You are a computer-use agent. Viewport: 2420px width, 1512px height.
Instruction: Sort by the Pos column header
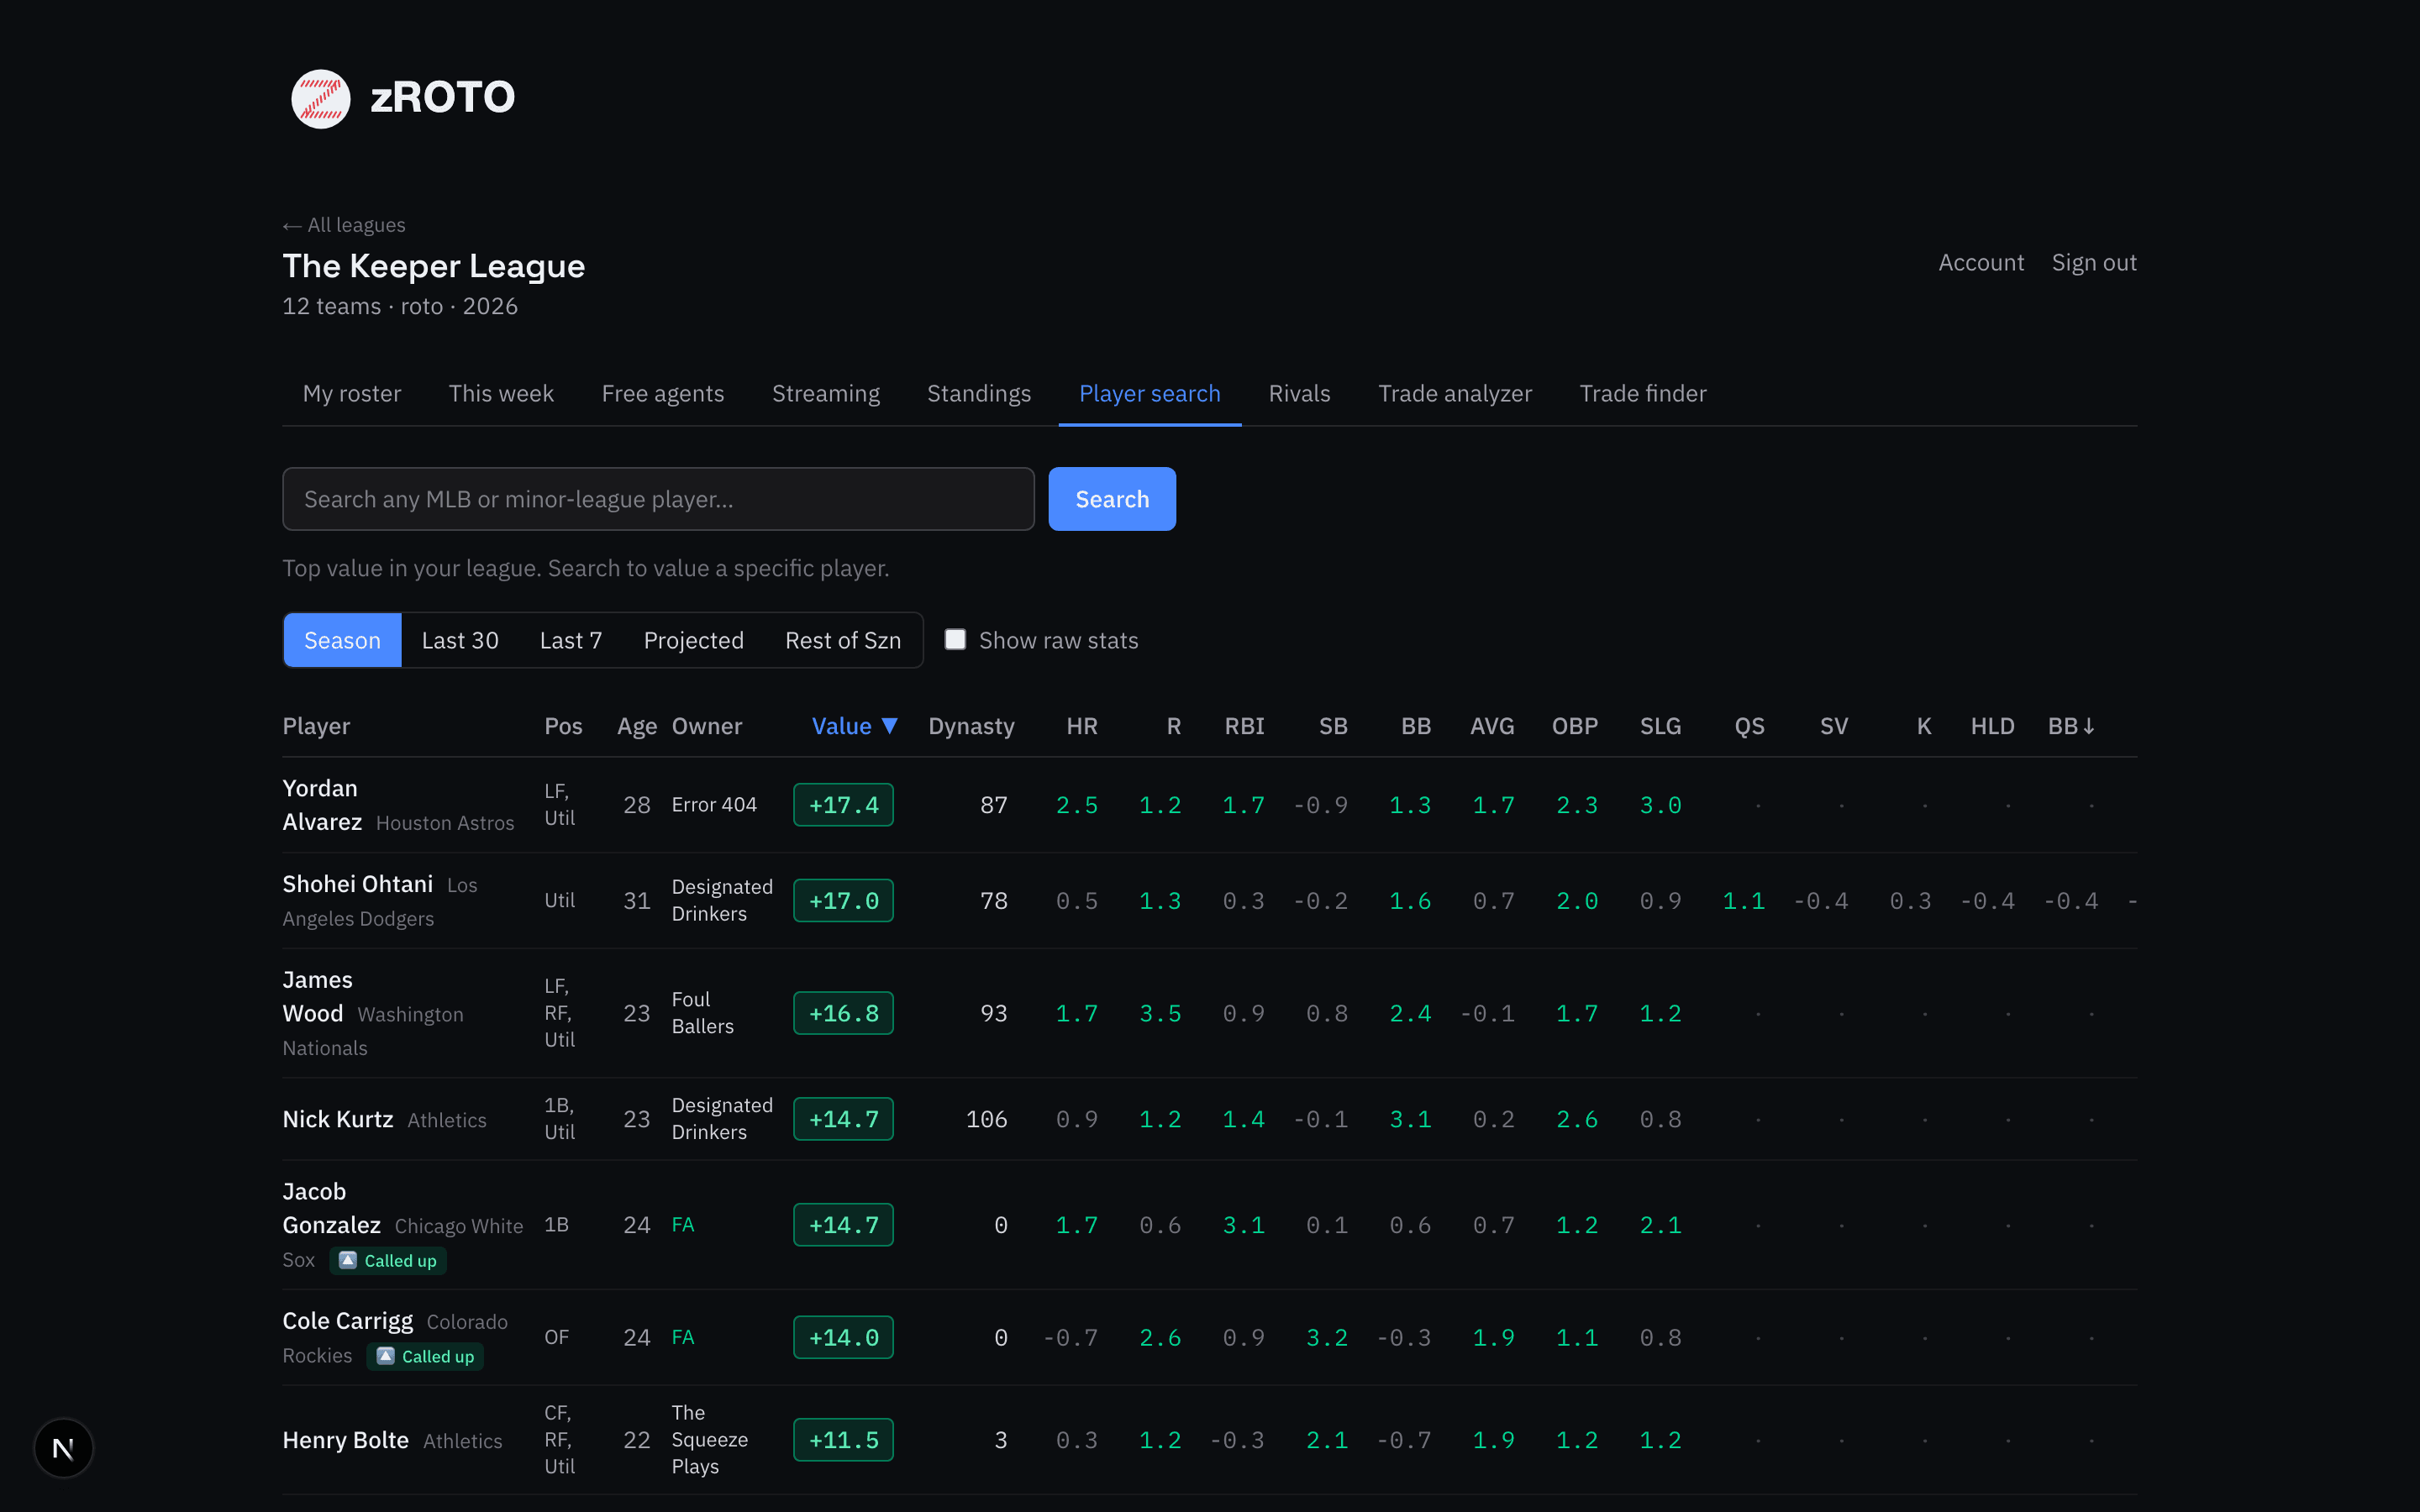tap(563, 726)
